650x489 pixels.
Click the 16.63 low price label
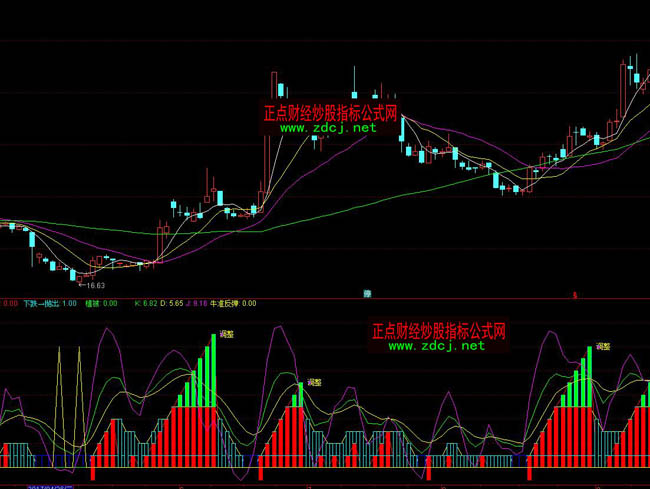[92, 285]
